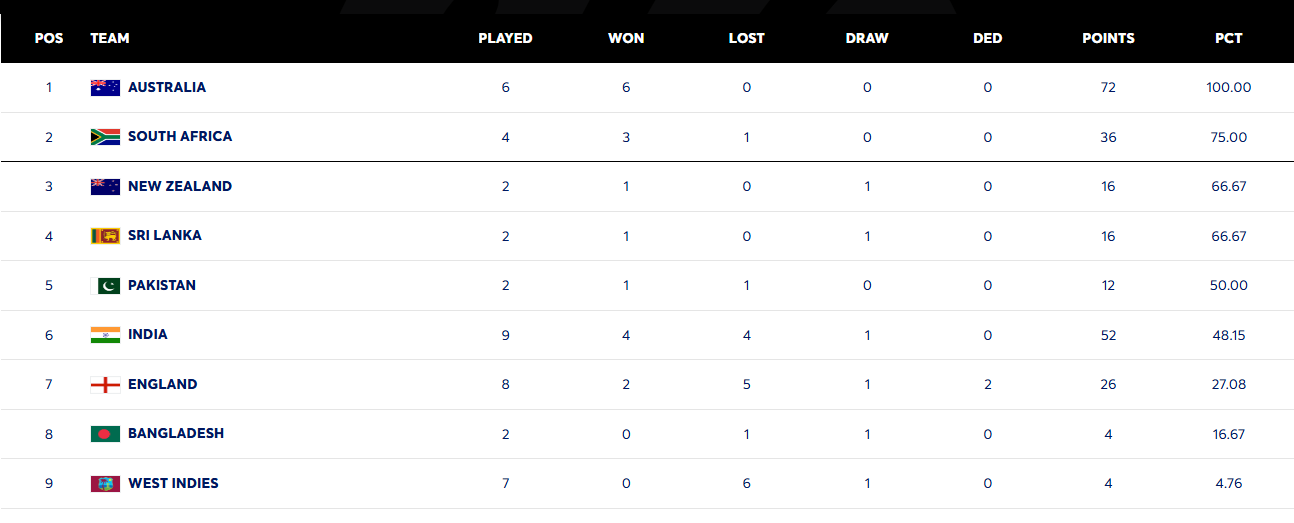Click the Sri Lanka flag icon
This screenshot has height=523, width=1294.
pyautogui.click(x=105, y=236)
